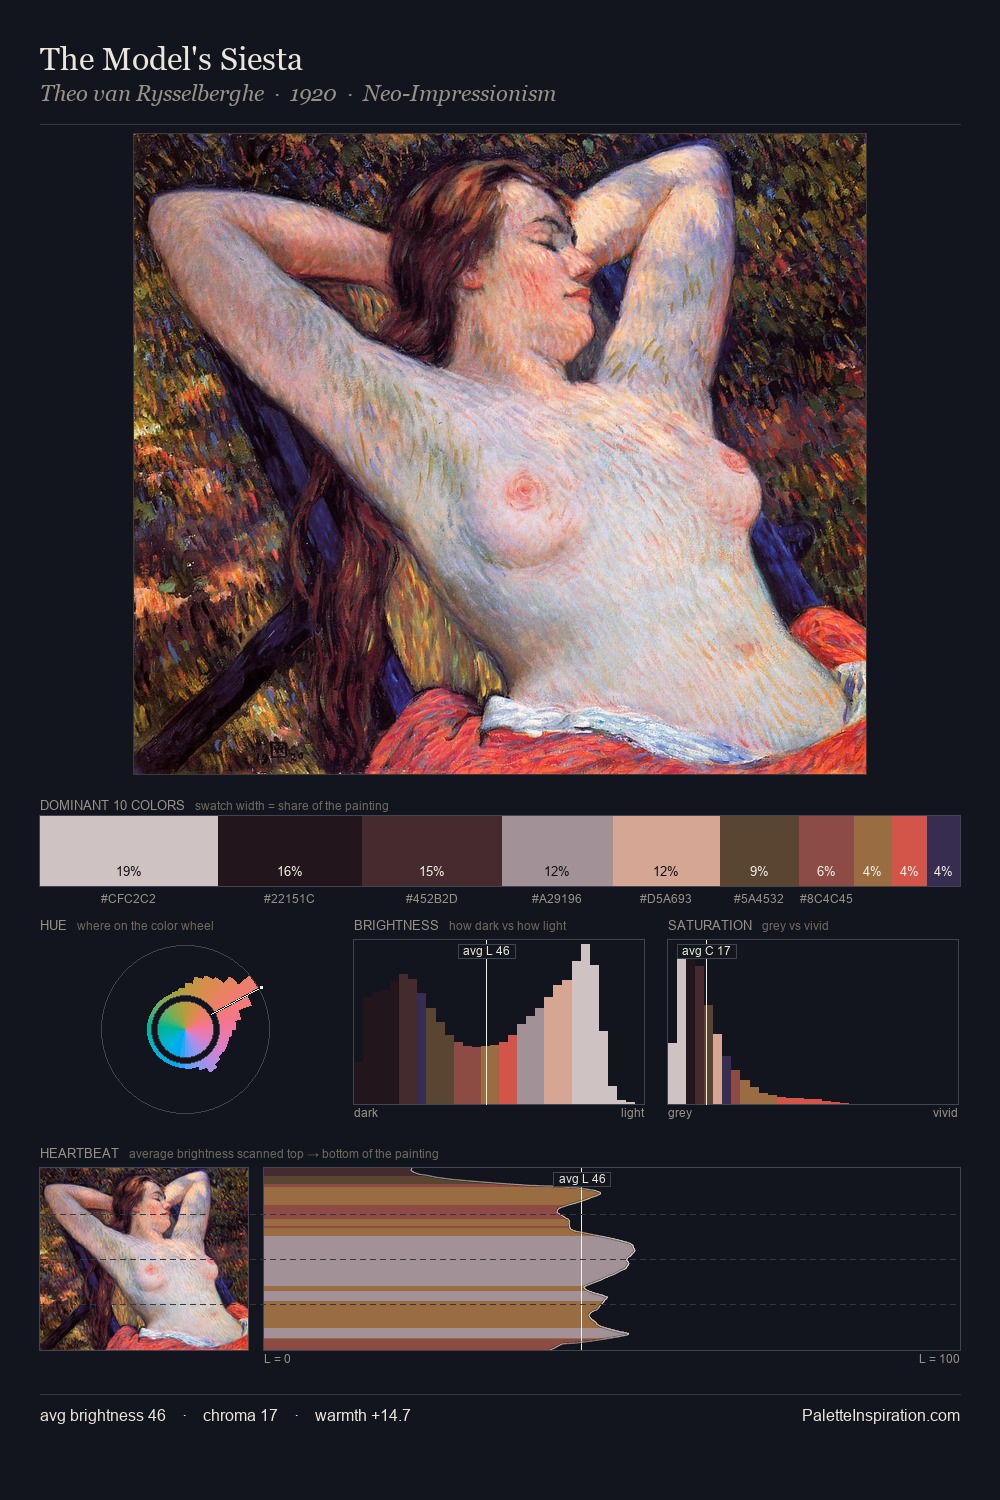
Task: Click the footer text chroma 17
Action: 240,1415
